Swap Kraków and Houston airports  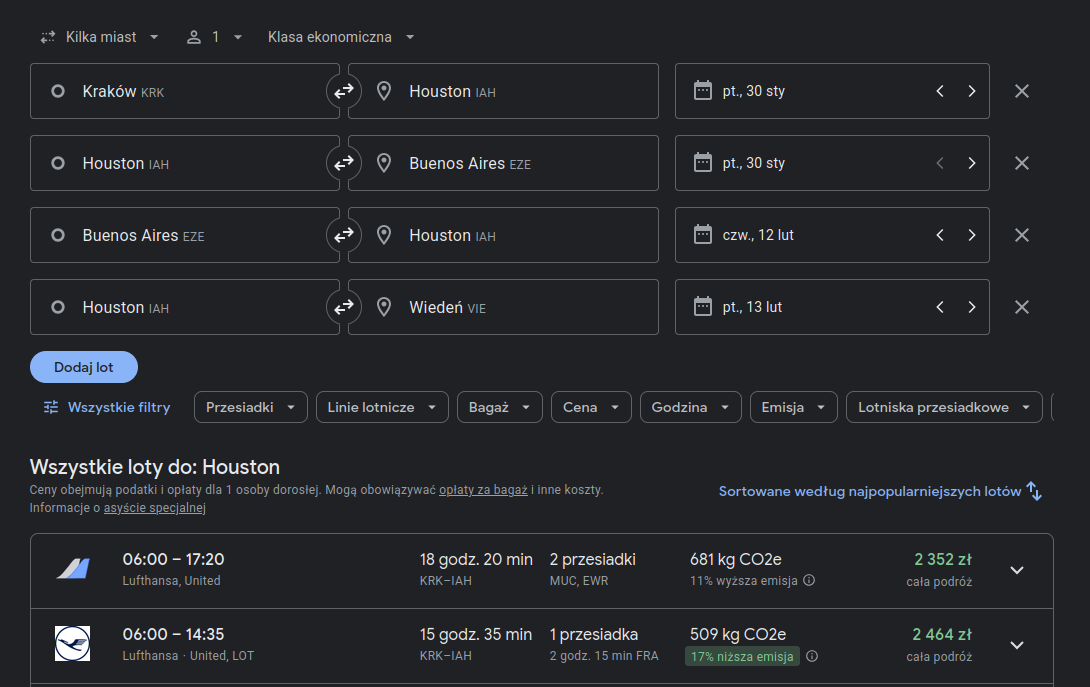point(344,91)
